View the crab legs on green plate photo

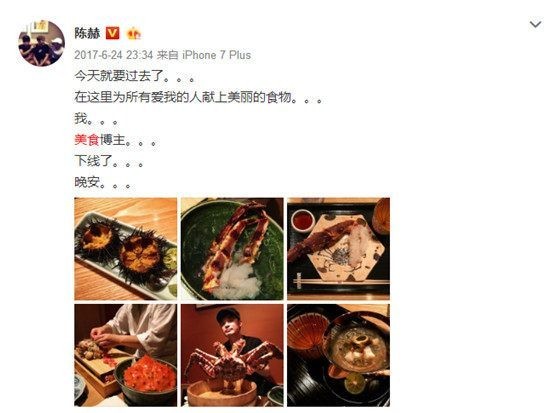[232, 249]
